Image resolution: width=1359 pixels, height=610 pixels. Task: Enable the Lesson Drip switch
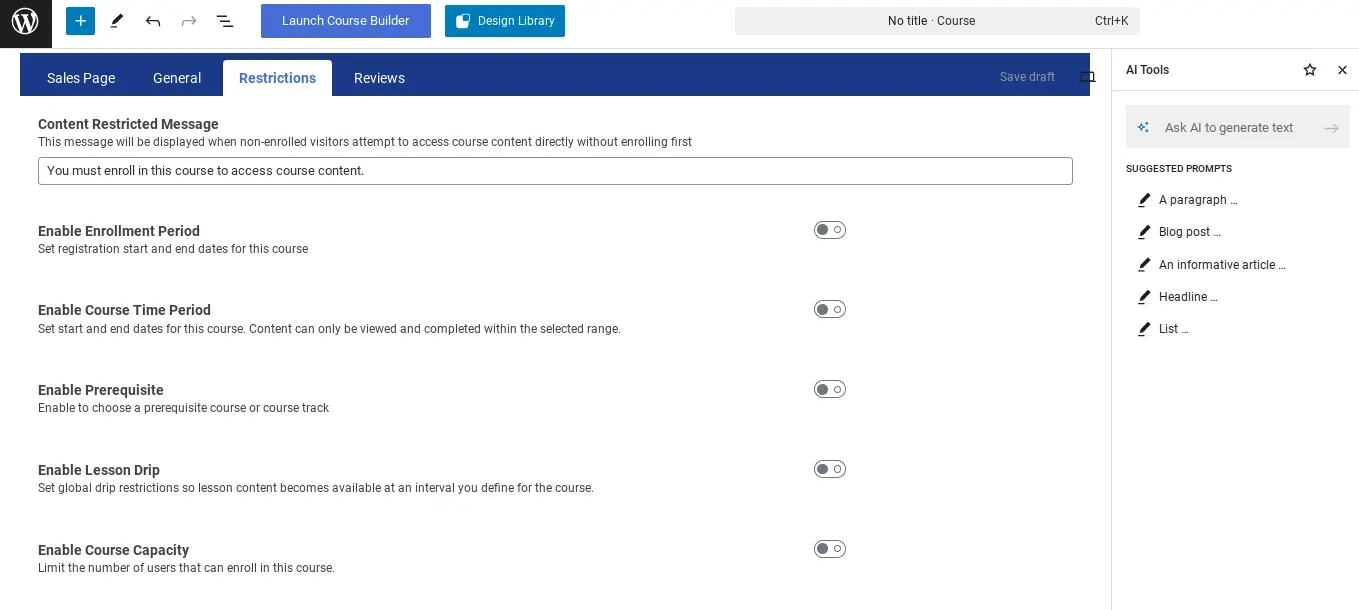click(x=830, y=469)
